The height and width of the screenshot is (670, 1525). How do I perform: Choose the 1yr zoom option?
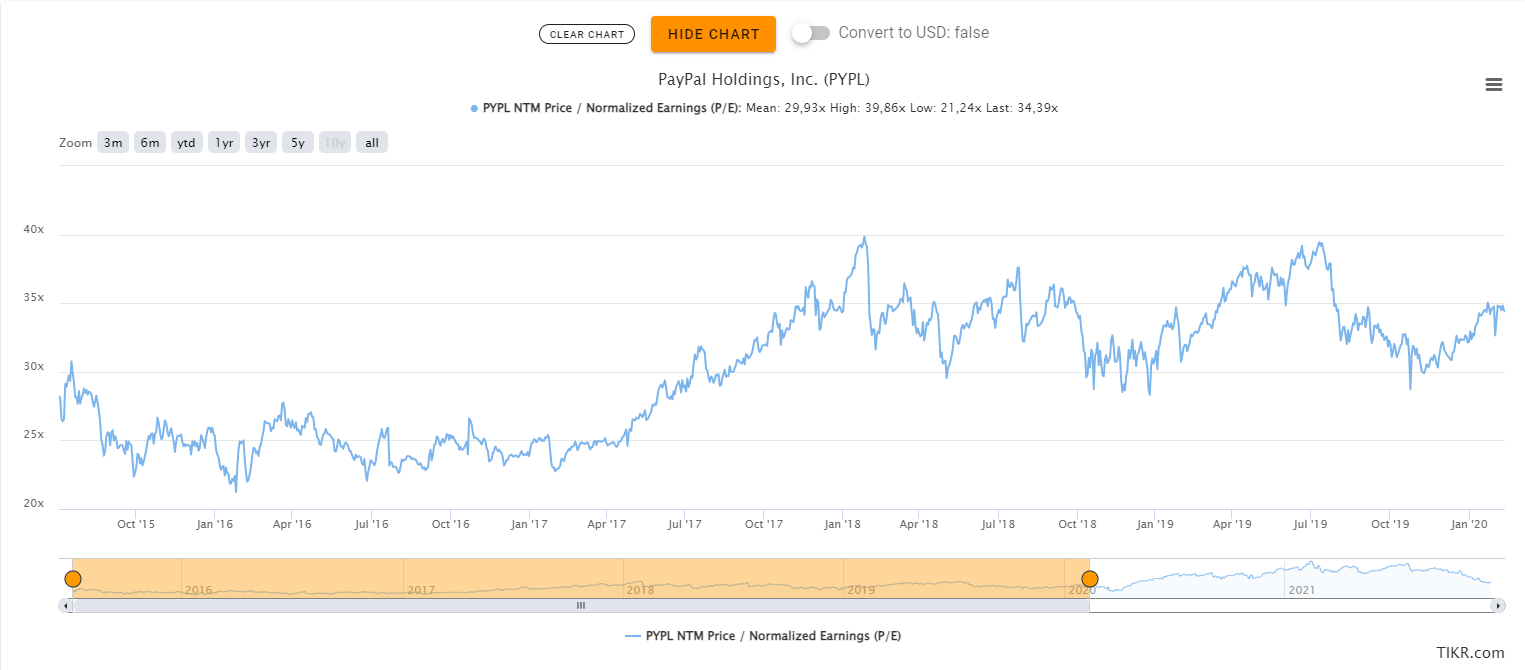pos(223,143)
